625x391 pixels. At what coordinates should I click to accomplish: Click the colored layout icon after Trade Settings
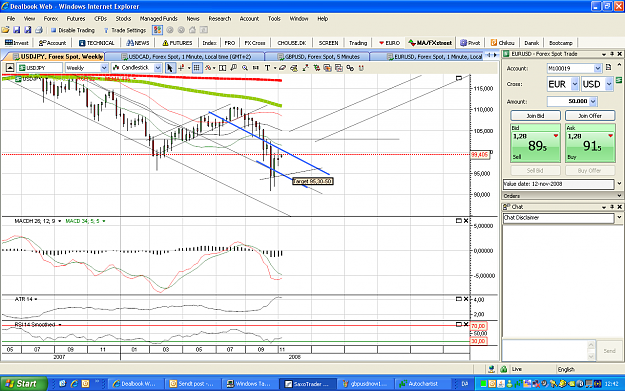point(157,30)
